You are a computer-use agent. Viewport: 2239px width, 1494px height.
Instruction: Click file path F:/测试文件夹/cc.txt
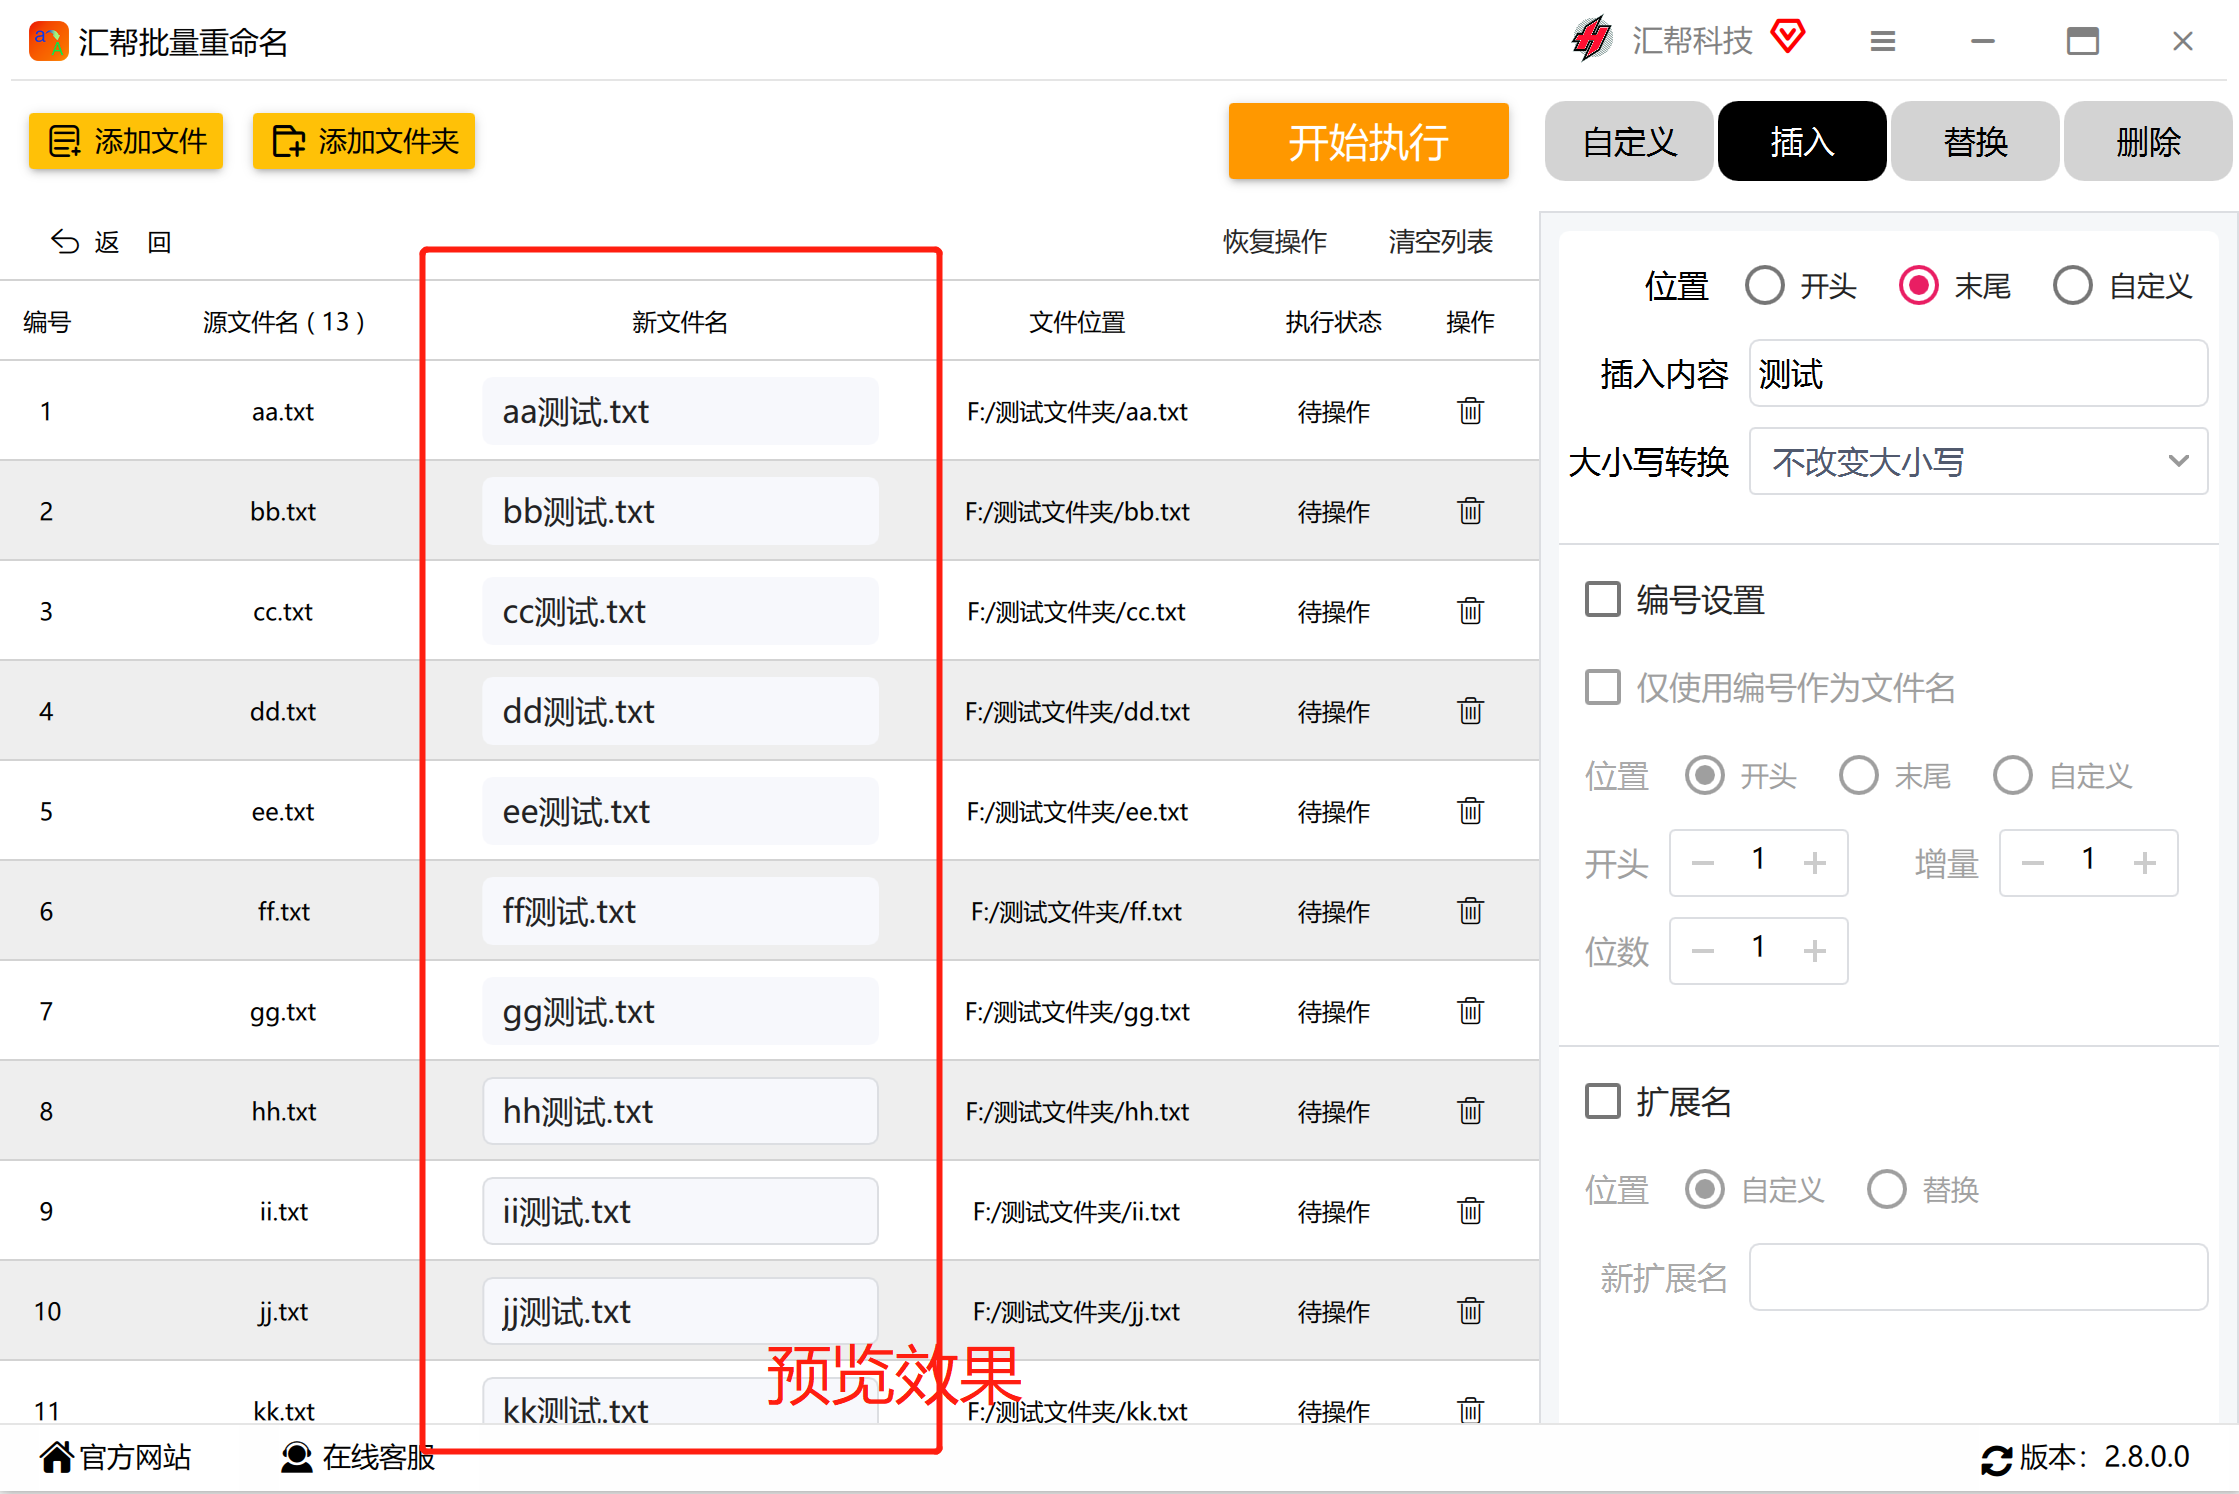click(1076, 611)
